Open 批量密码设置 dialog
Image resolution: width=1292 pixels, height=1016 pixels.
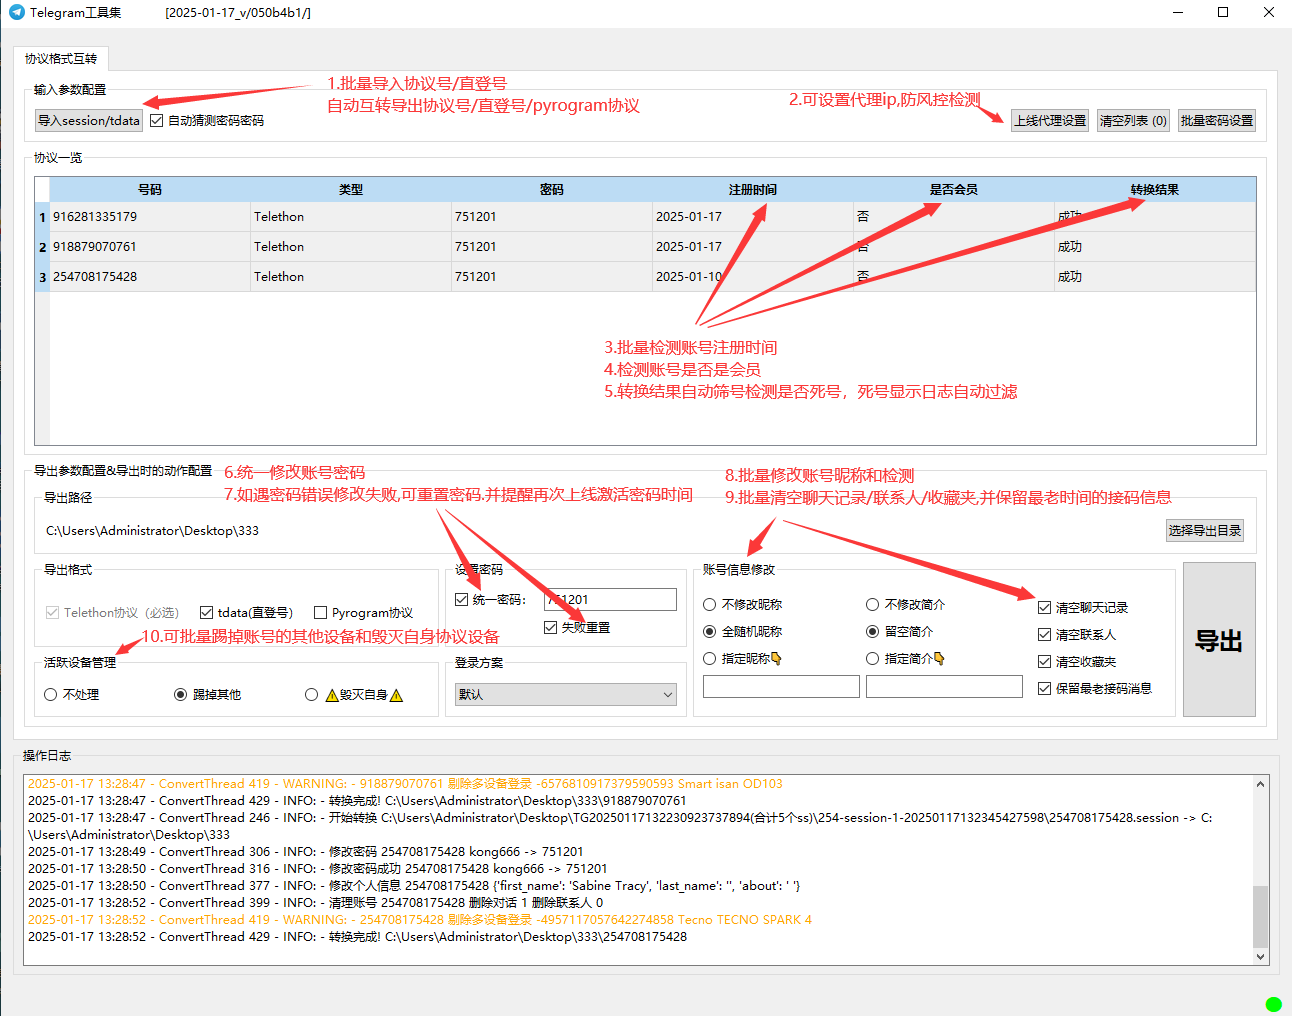click(1217, 121)
